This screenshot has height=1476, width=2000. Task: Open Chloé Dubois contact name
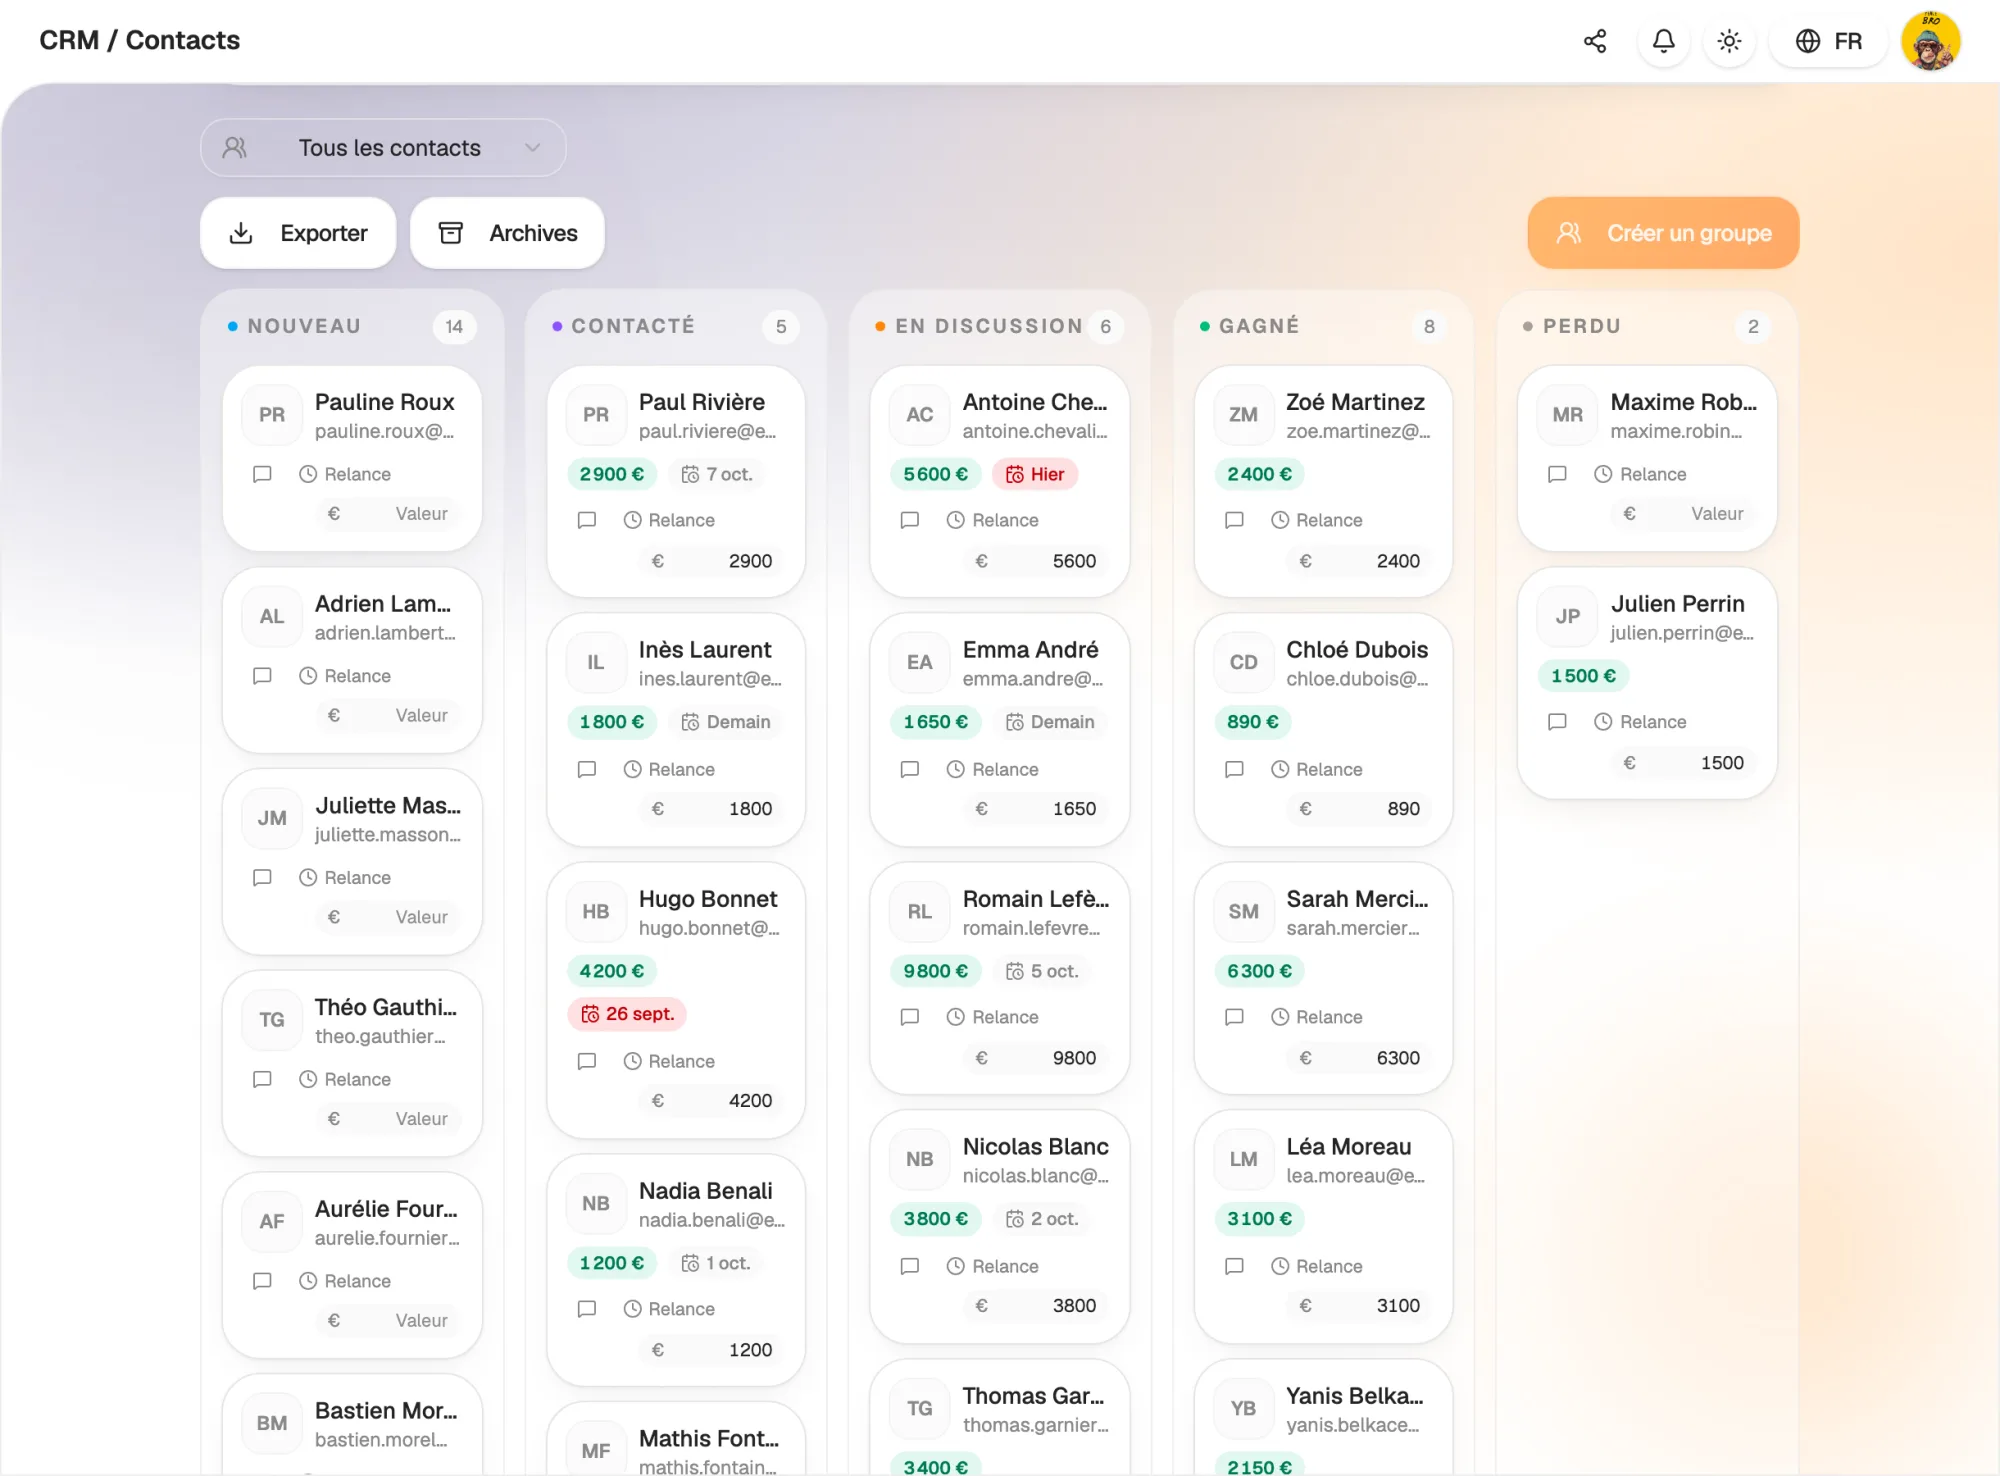[x=1357, y=650]
